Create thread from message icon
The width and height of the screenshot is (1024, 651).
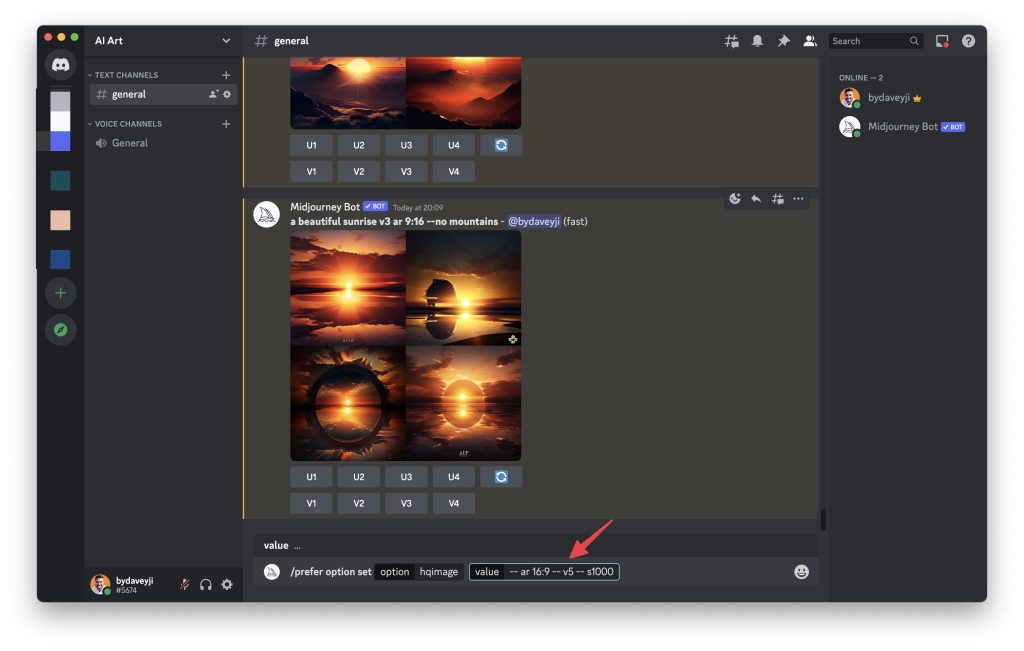point(777,198)
